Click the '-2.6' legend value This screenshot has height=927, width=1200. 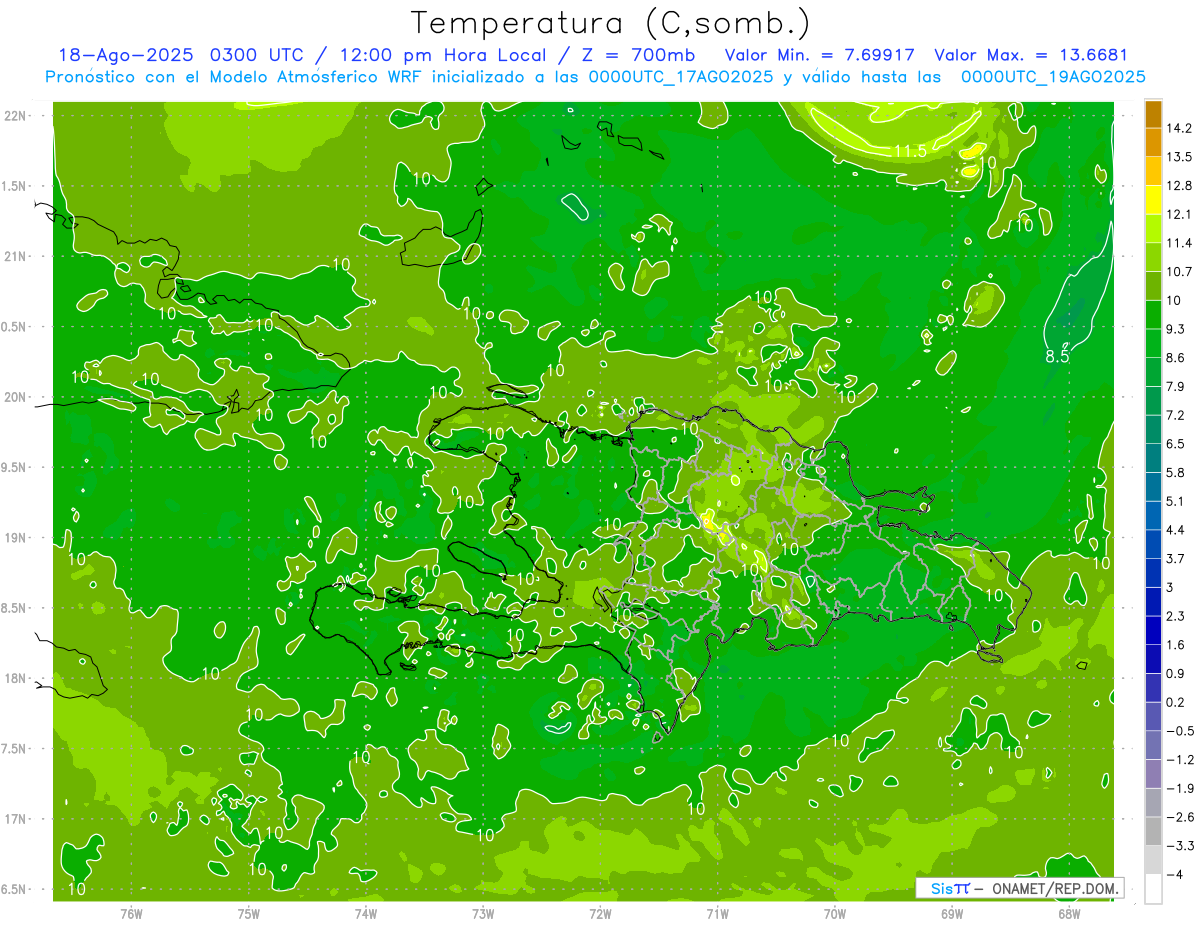coord(1180,817)
